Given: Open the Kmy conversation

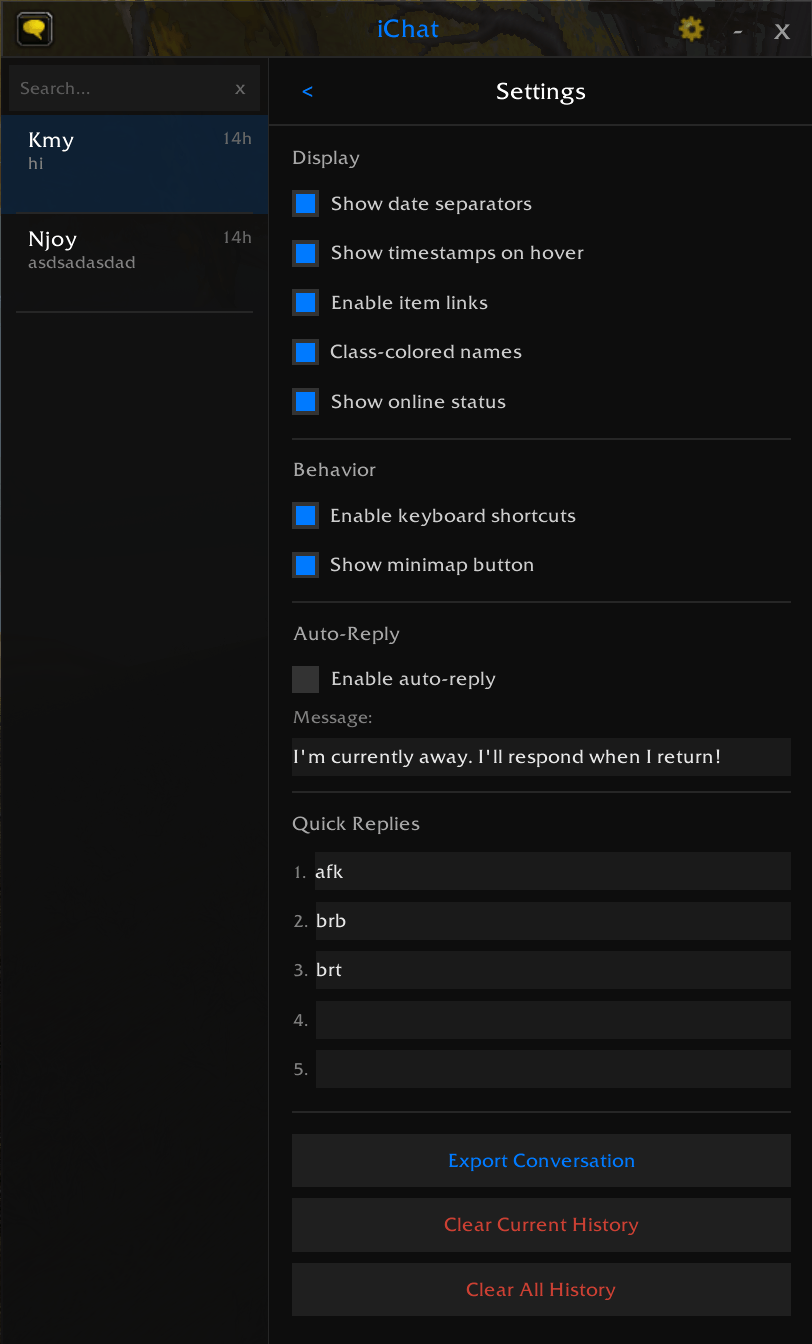Looking at the screenshot, I should click(x=135, y=164).
